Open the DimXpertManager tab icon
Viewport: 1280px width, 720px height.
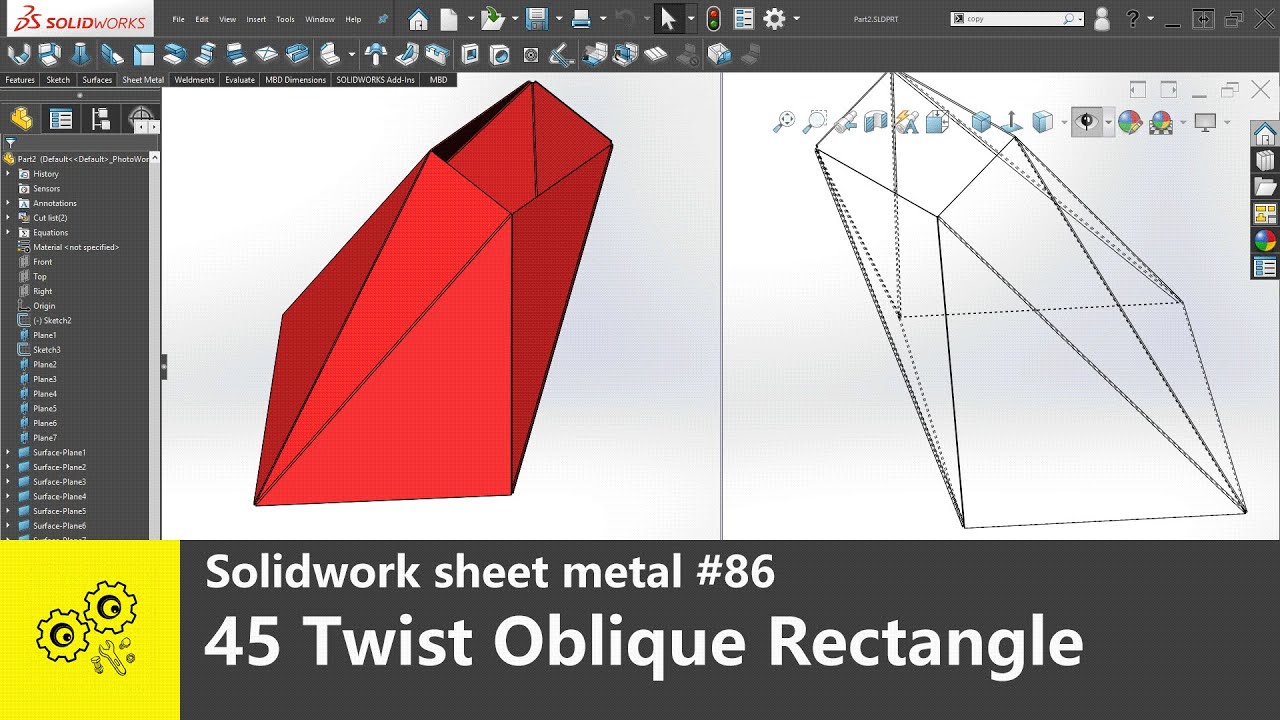pos(141,120)
